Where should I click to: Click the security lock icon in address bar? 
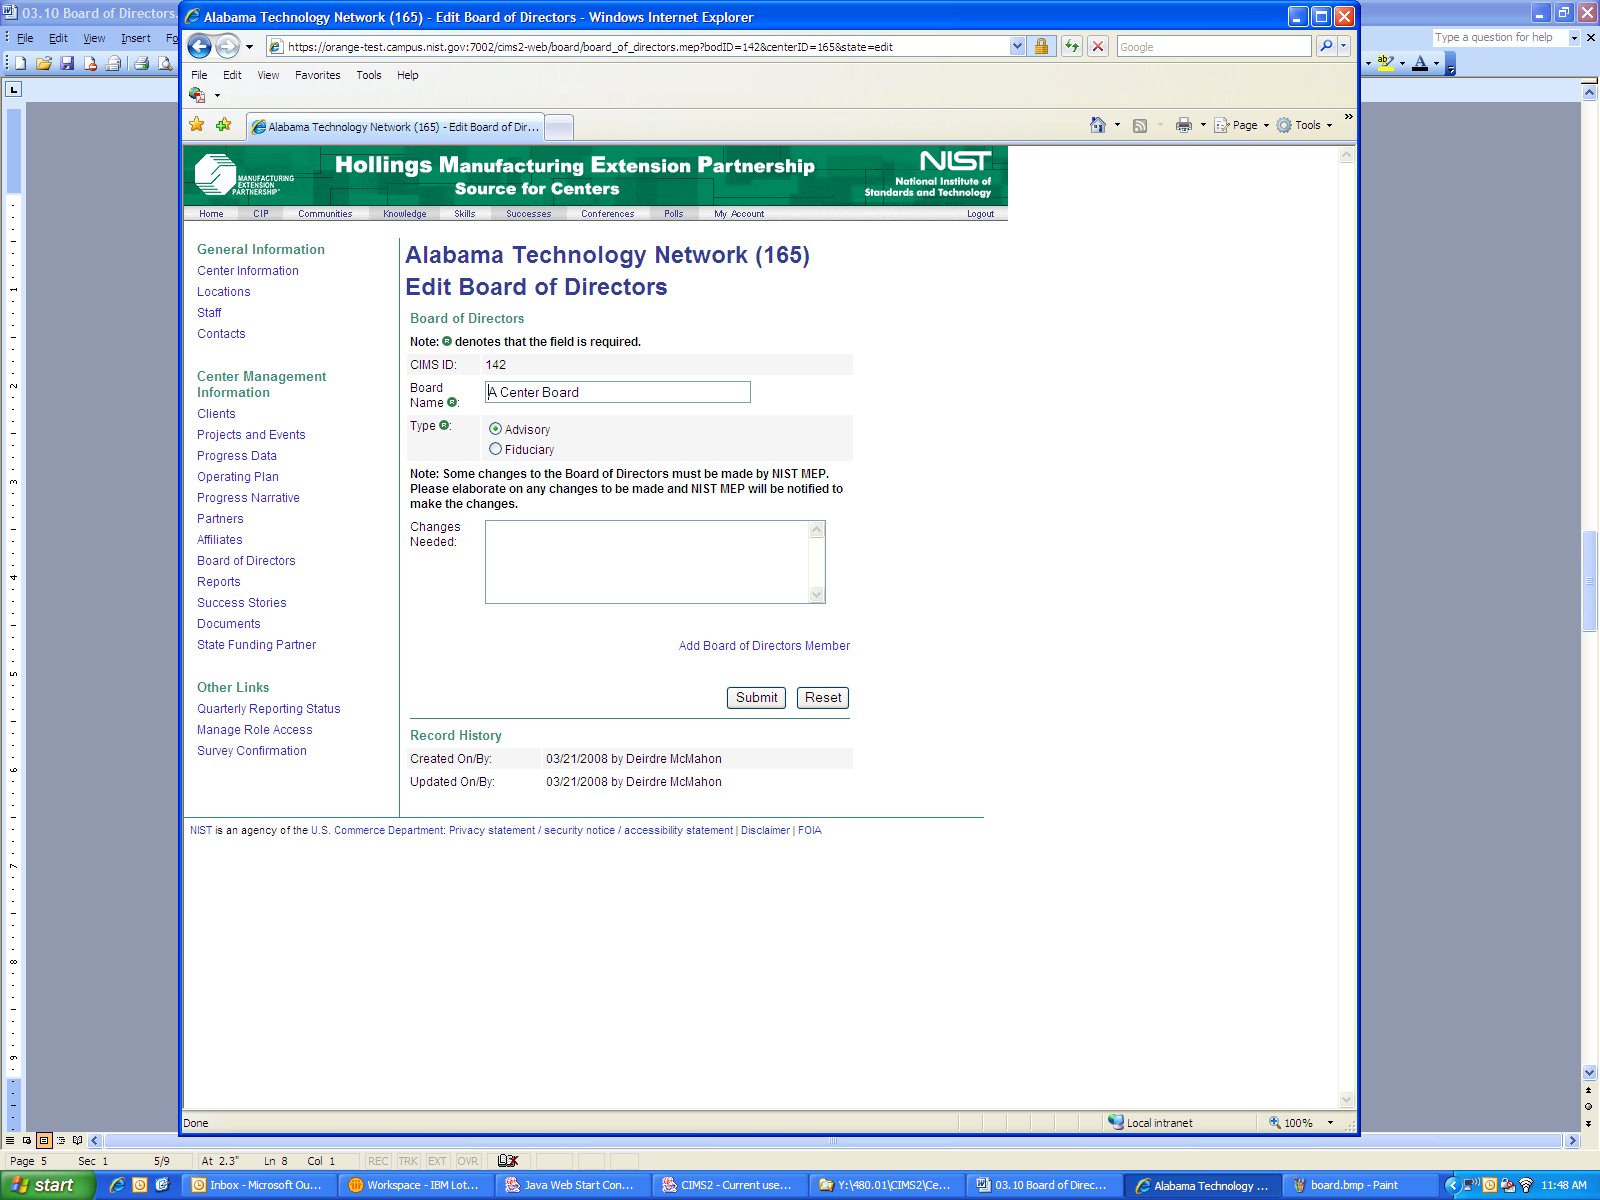[x=1041, y=46]
